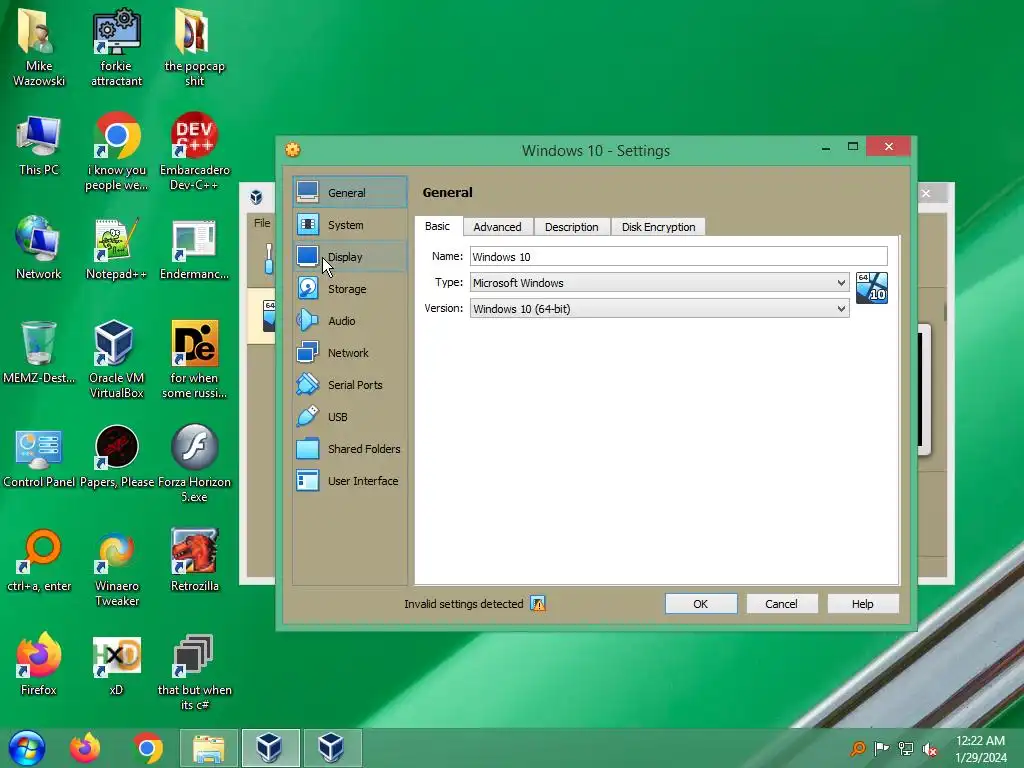This screenshot has height=768, width=1024.
Task: Click the Help button
Action: [863, 604]
